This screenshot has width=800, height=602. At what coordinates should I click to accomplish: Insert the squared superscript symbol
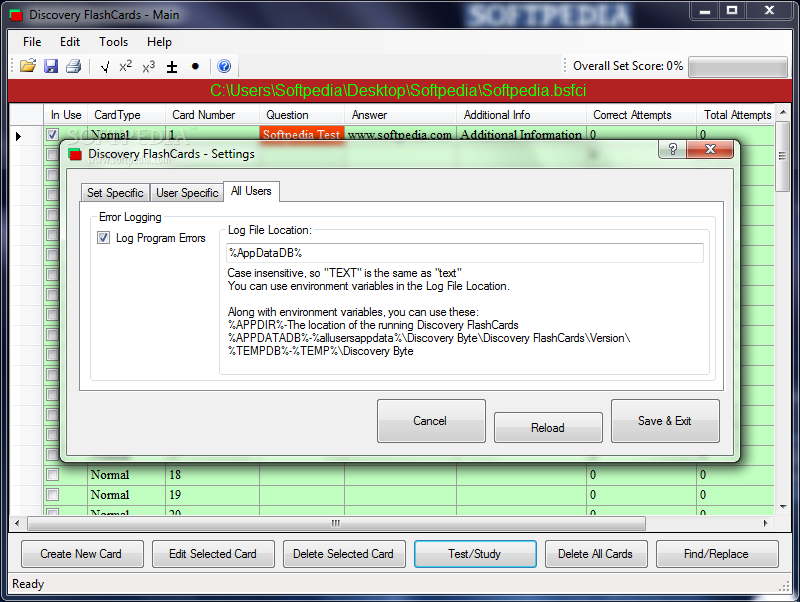click(126, 66)
